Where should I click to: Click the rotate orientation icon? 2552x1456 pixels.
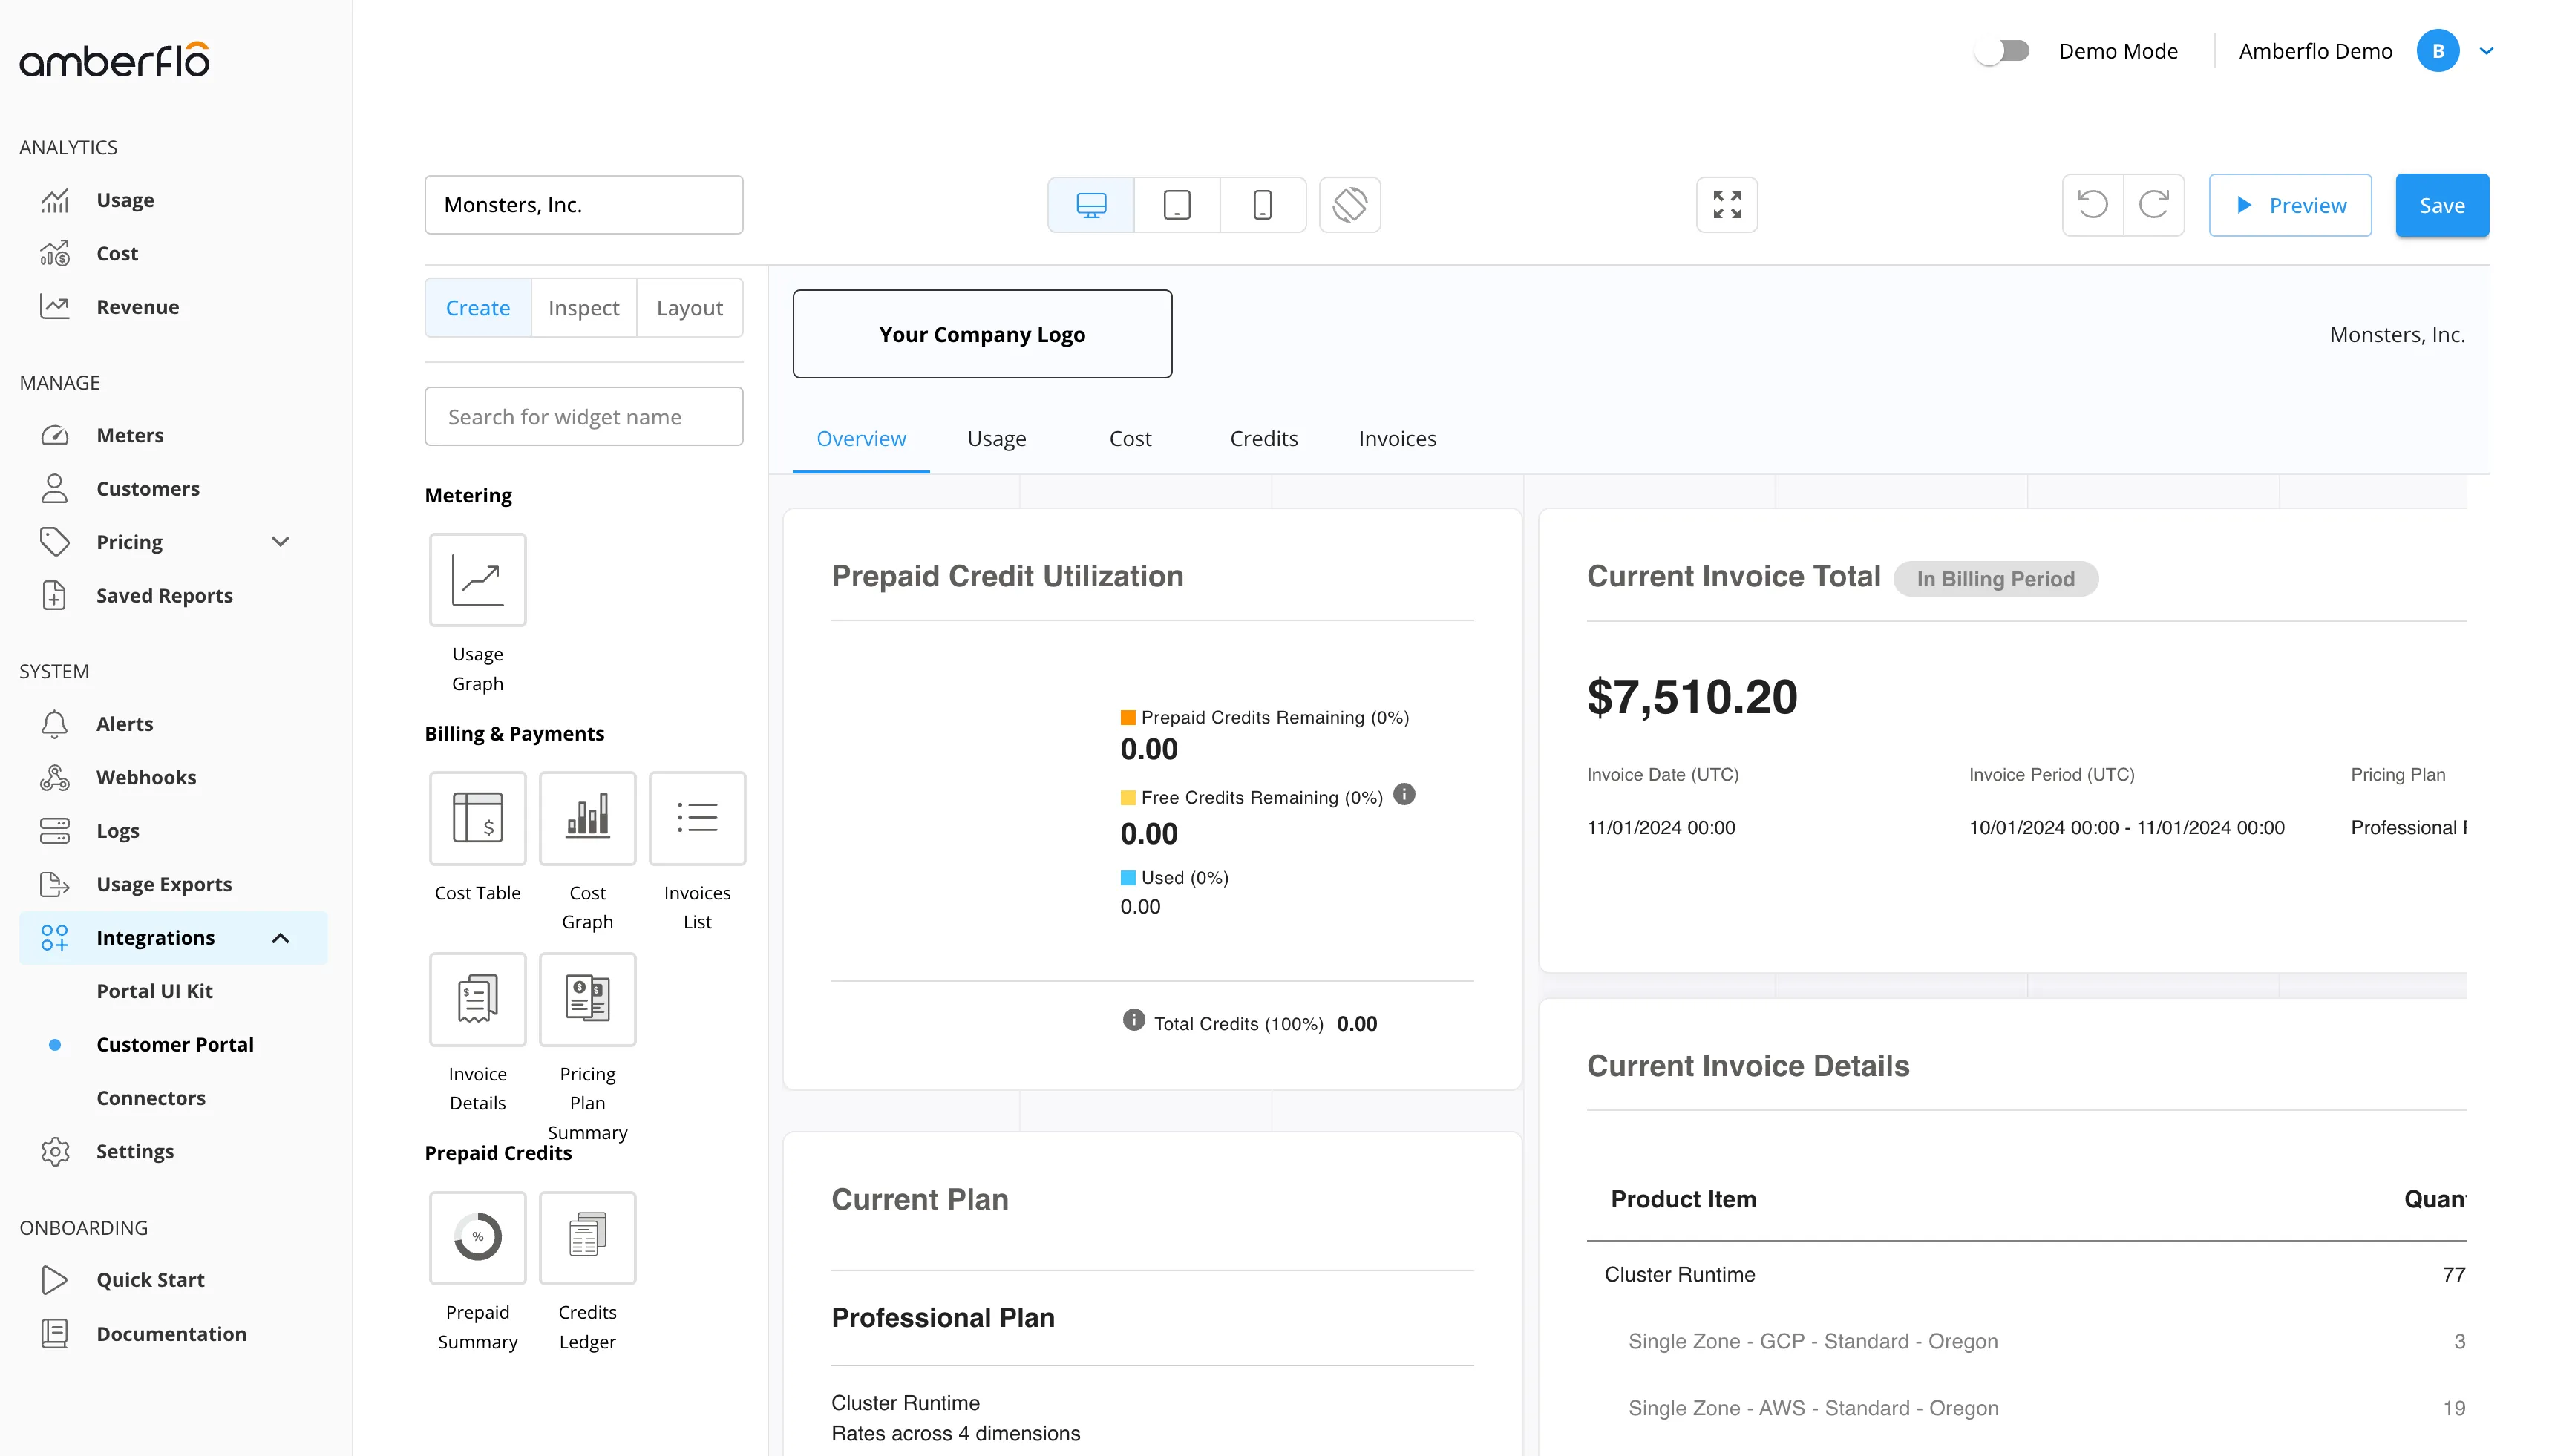click(1350, 205)
